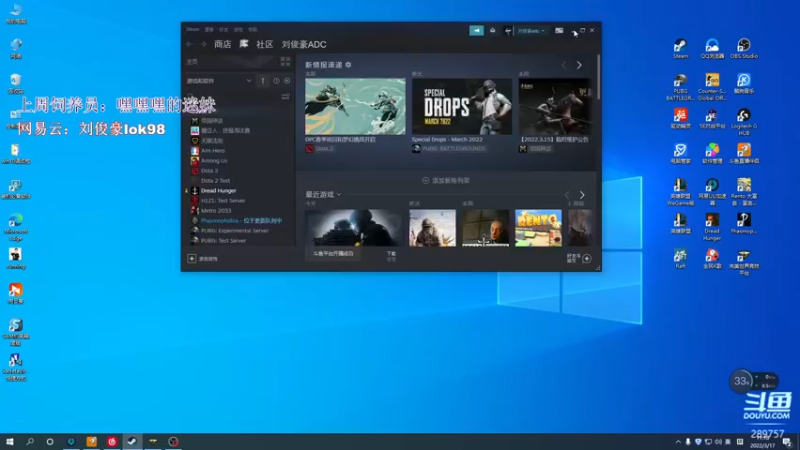Click the user avatar in Steam's title bar
The image size is (800, 450).
[x=508, y=31]
